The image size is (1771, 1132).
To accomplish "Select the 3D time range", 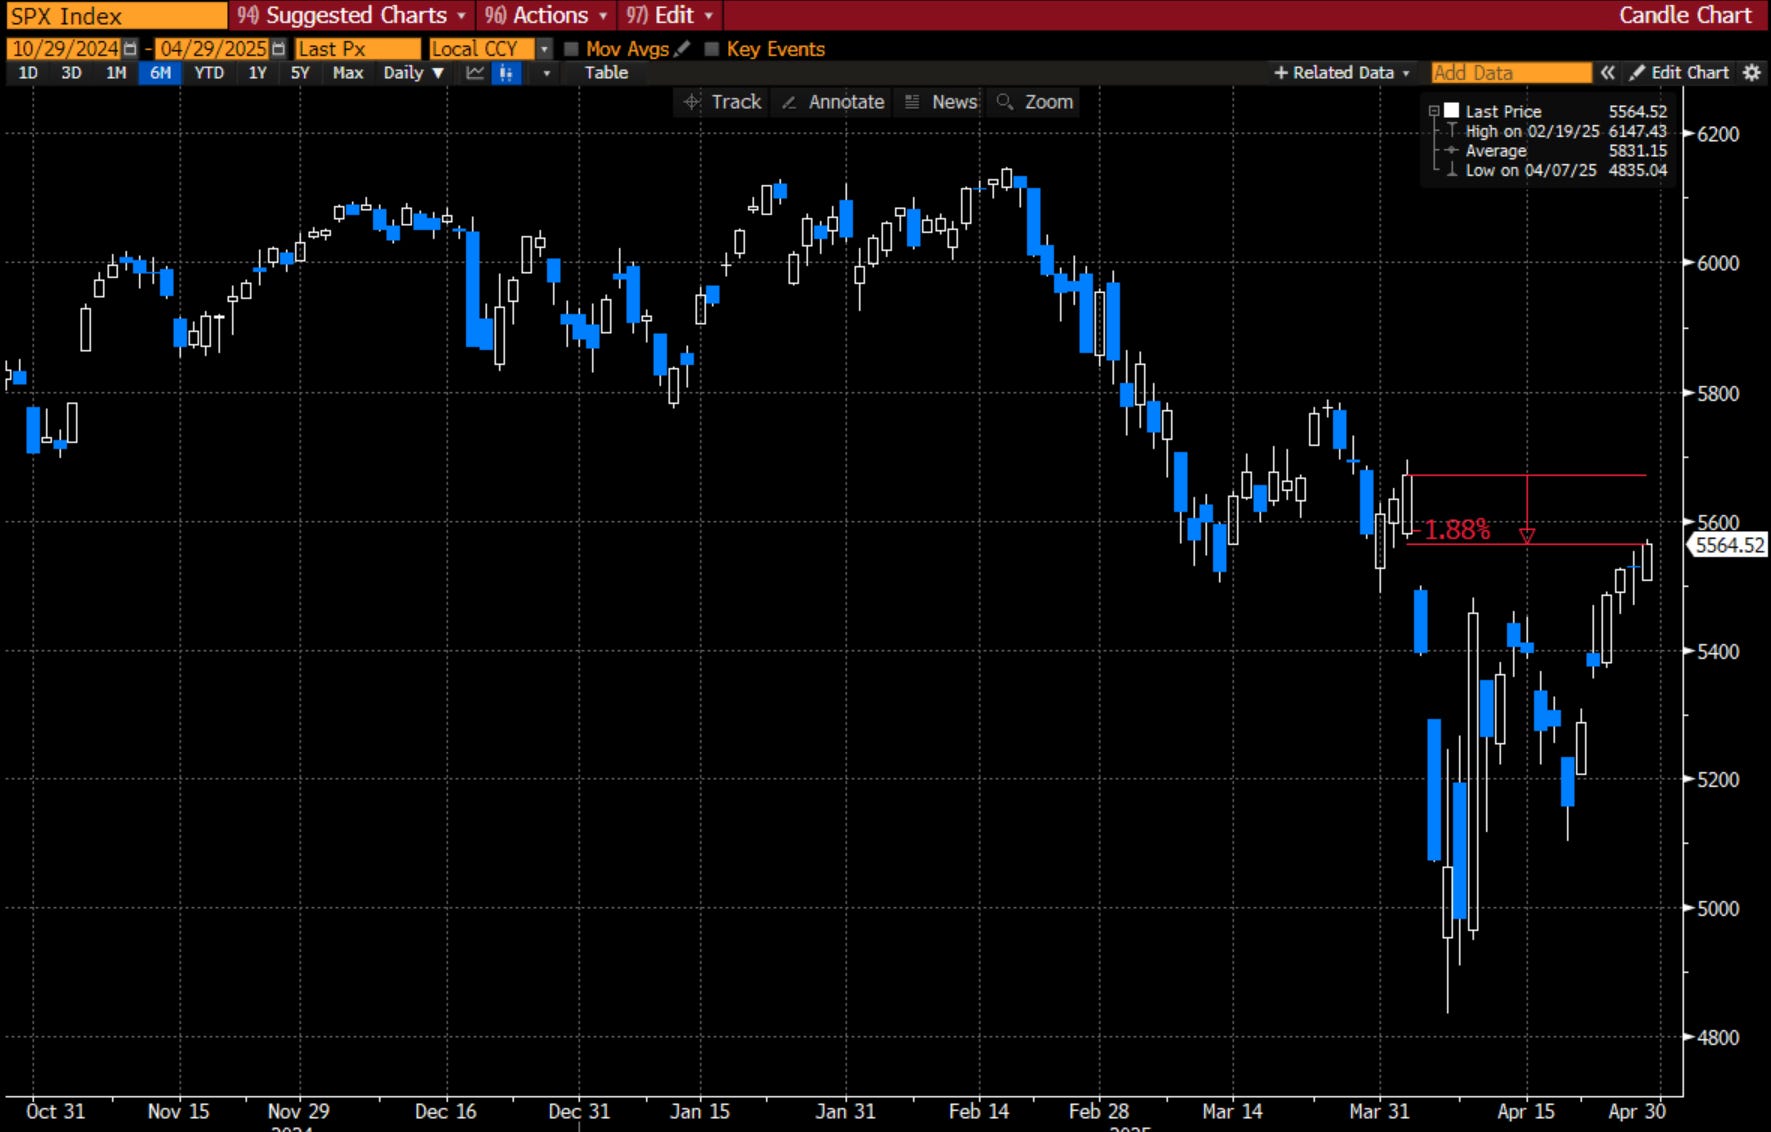I will (x=71, y=73).
